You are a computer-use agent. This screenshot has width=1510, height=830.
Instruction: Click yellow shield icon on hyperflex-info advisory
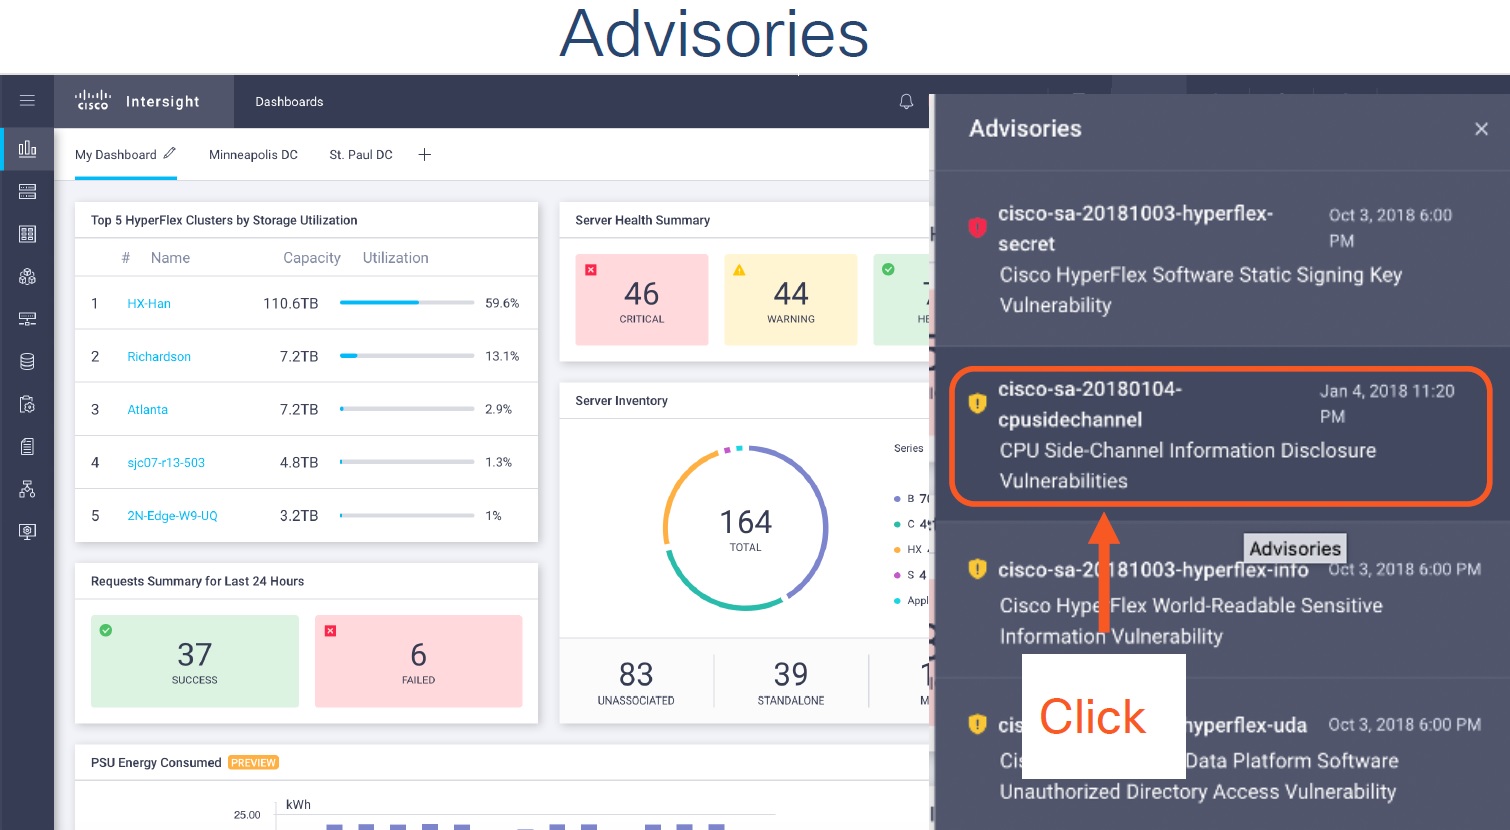[x=977, y=569]
